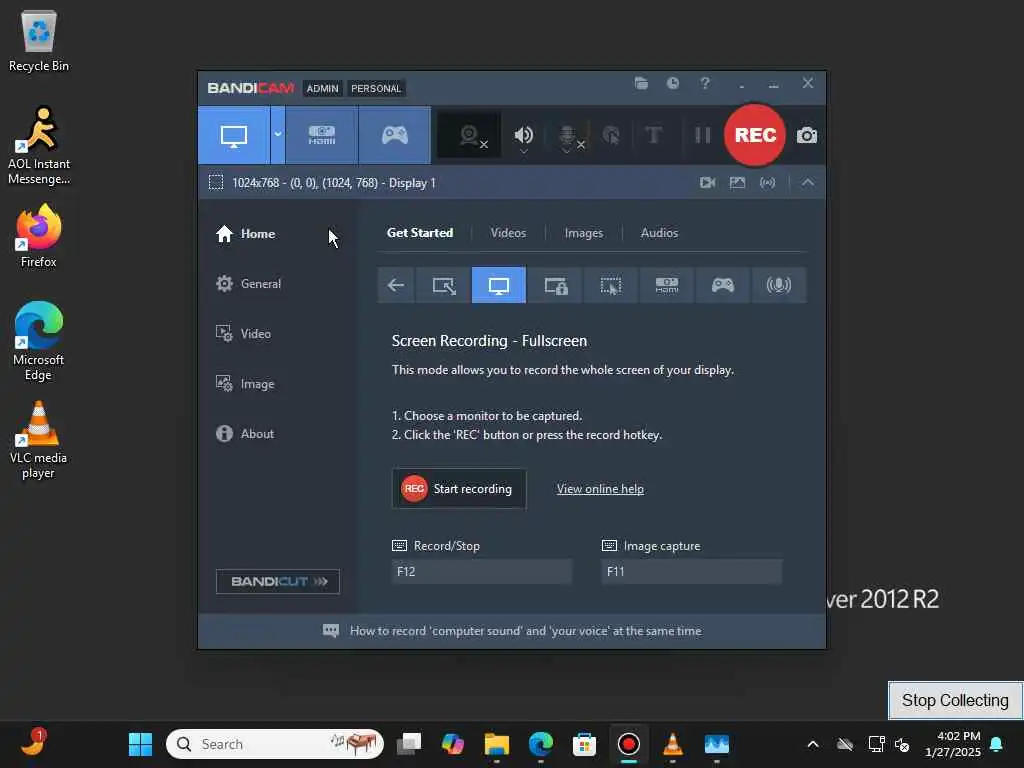This screenshot has height=768, width=1024.
Task: Open the scheduled recording clock icon
Action: [673, 83]
